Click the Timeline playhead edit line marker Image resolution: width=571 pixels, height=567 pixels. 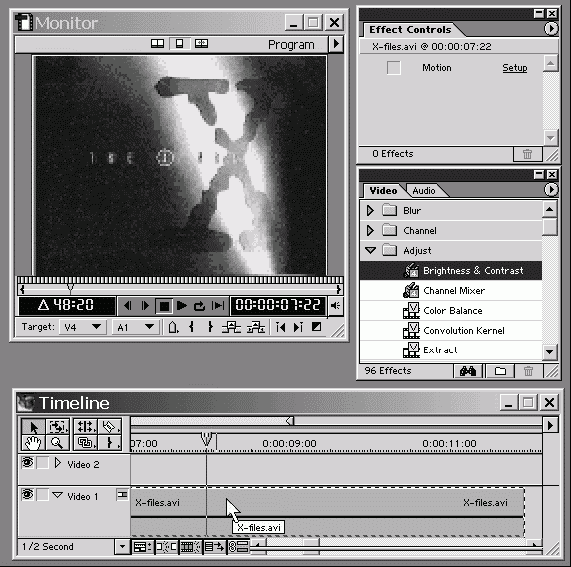pyautogui.click(x=206, y=440)
